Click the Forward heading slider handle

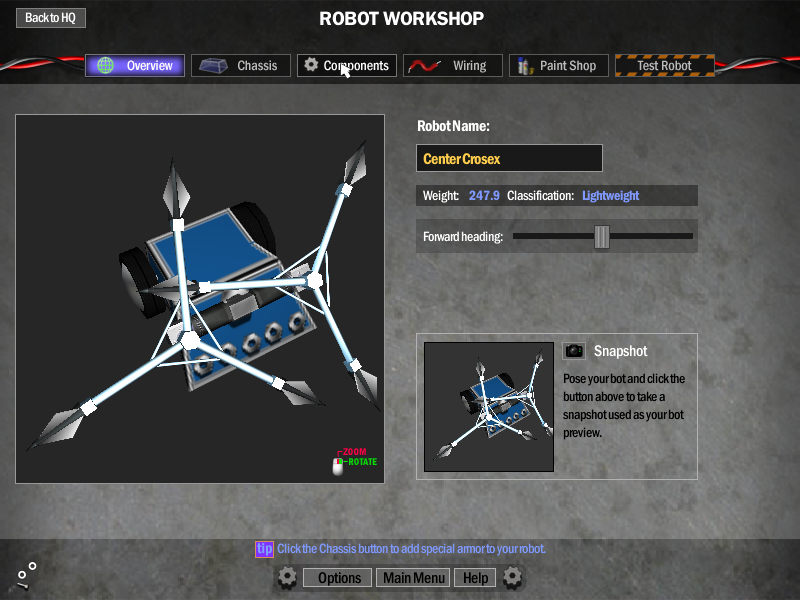tap(602, 237)
